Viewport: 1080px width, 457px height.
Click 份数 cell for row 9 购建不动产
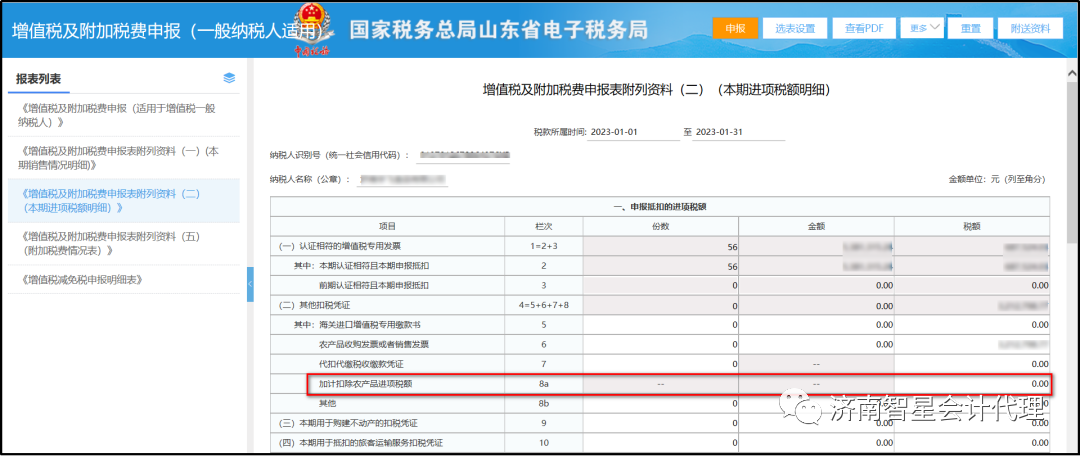[x=661, y=423]
